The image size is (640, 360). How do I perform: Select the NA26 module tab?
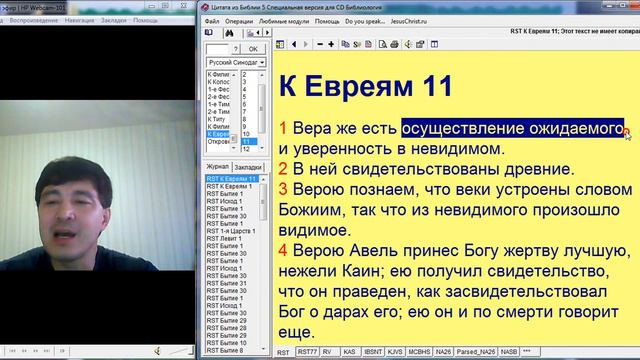(x=443, y=351)
